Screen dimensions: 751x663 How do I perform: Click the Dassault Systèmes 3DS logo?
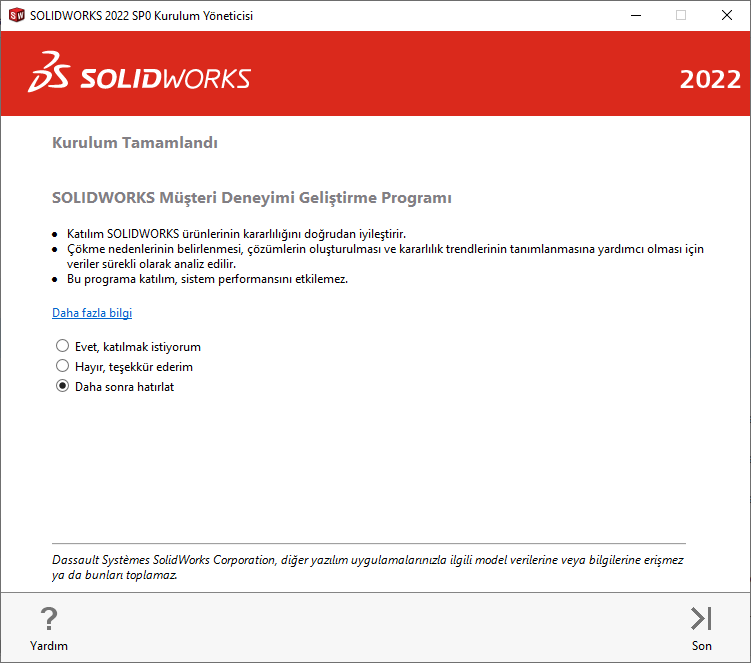tap(47, 75)
